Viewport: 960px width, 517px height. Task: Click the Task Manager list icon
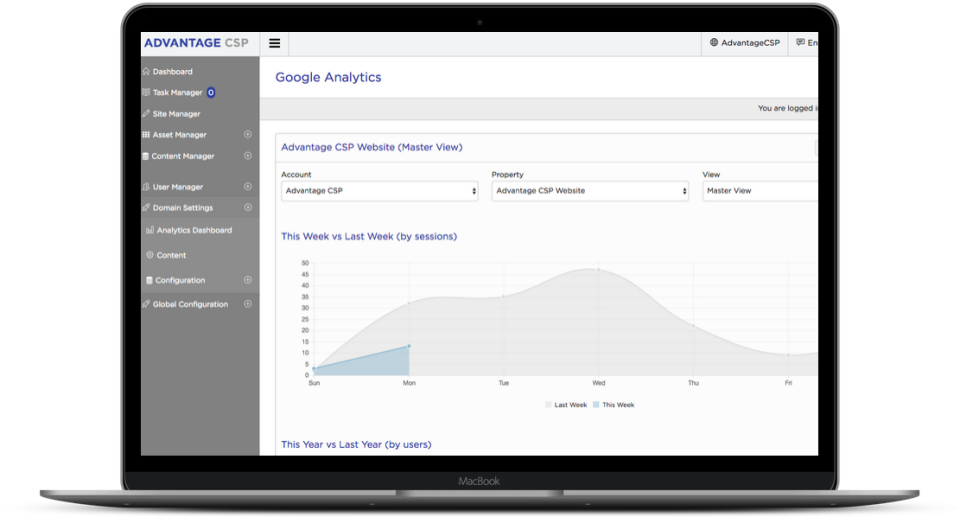tap(146, 92)
